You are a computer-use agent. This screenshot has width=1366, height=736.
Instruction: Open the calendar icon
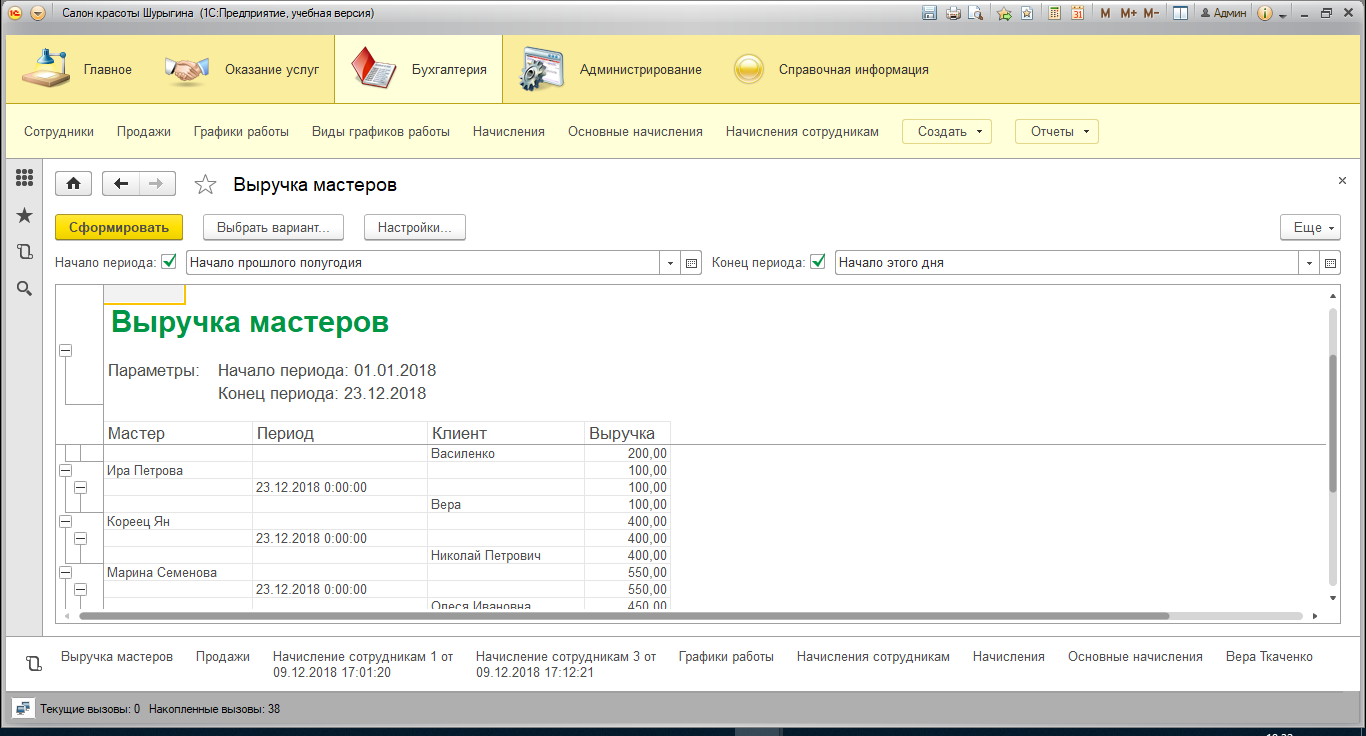(1077, 13)
